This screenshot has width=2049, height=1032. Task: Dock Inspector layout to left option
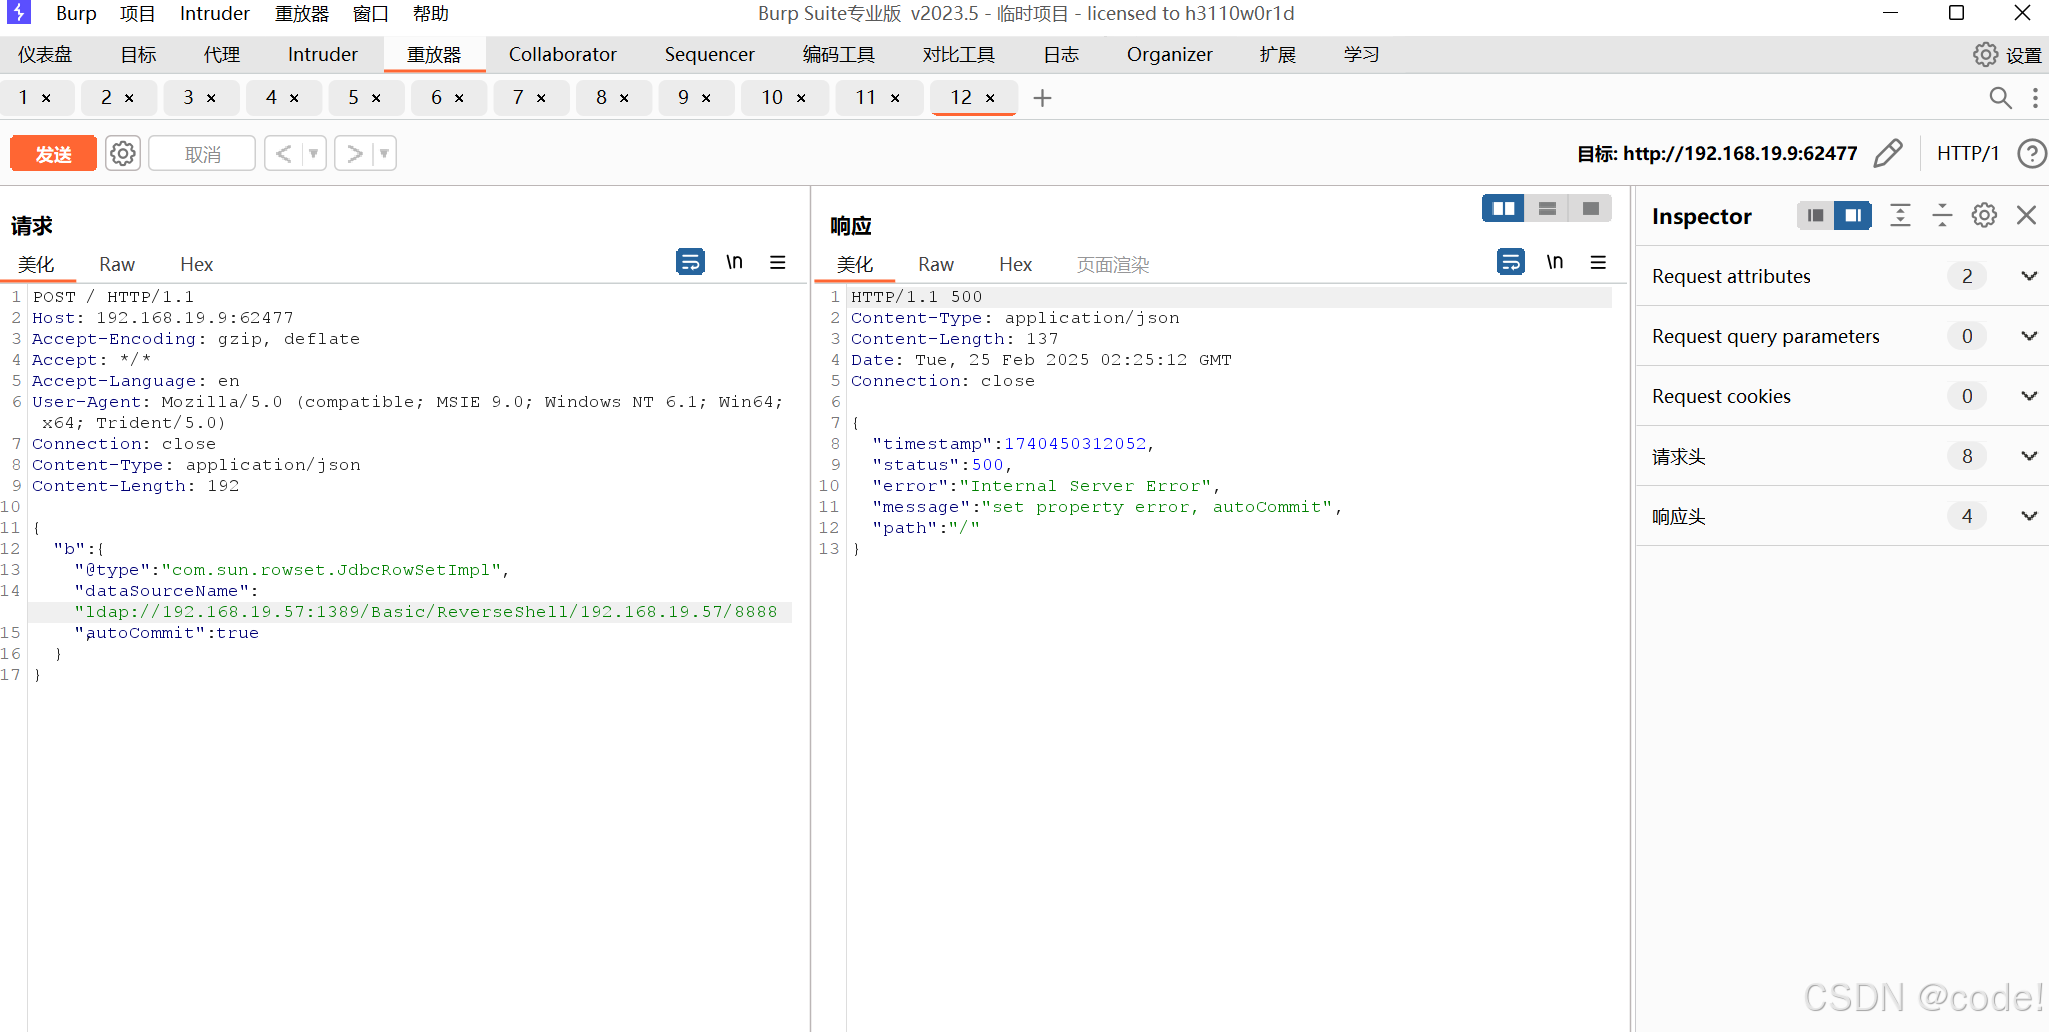(1815, 215)
